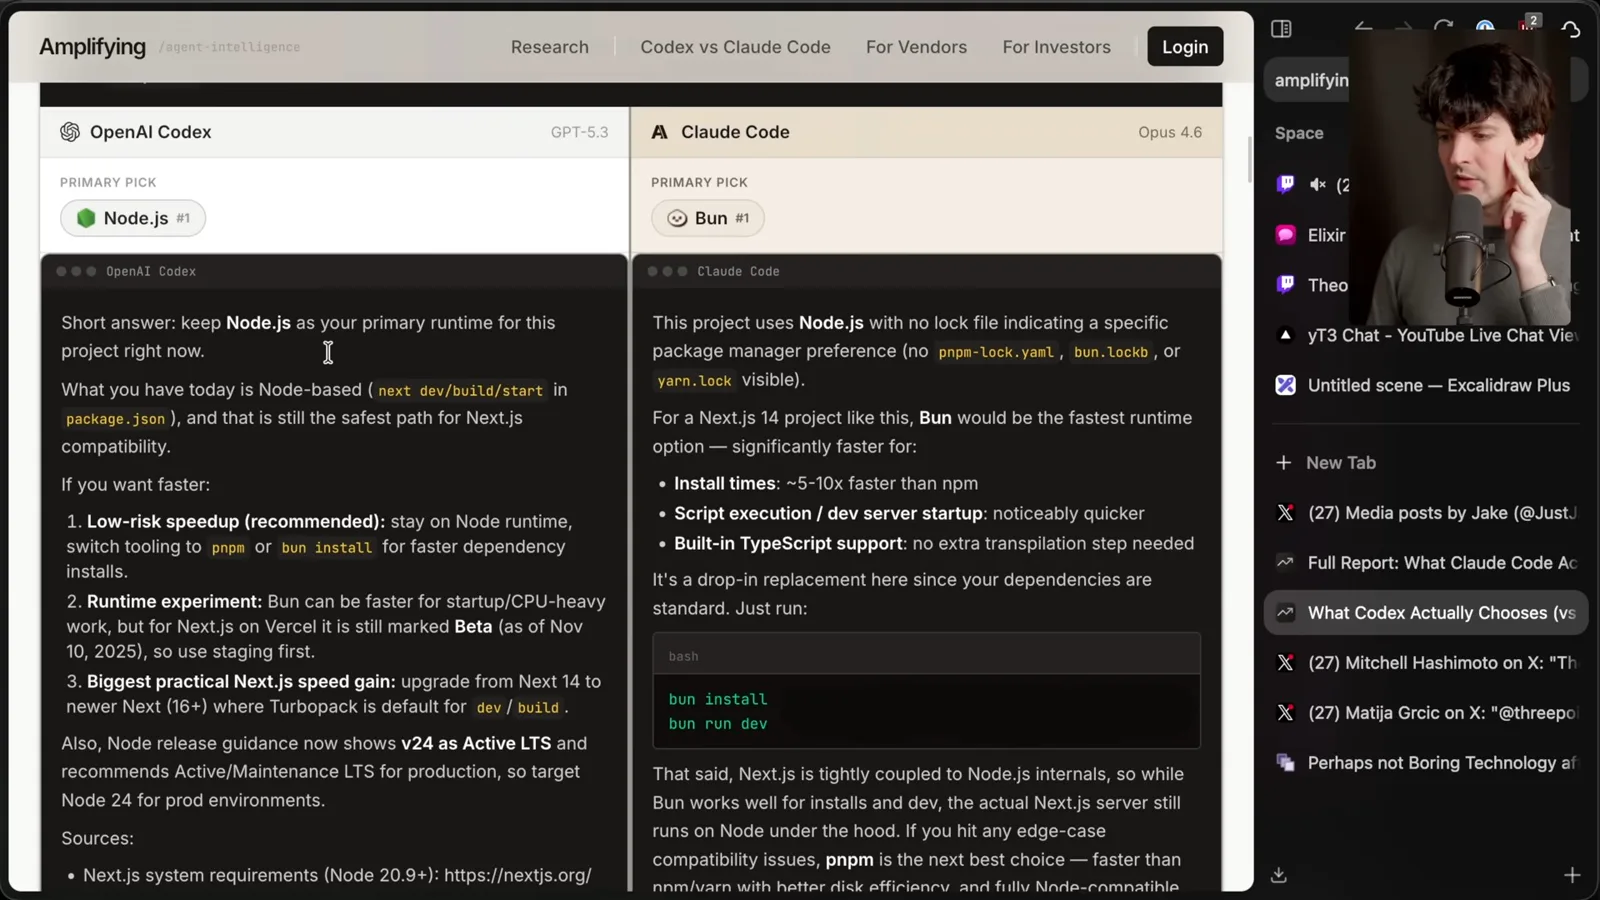The image size is (1600, 900).
Task: Click the page vertical scrollbar
Action: pos(1249,159)
